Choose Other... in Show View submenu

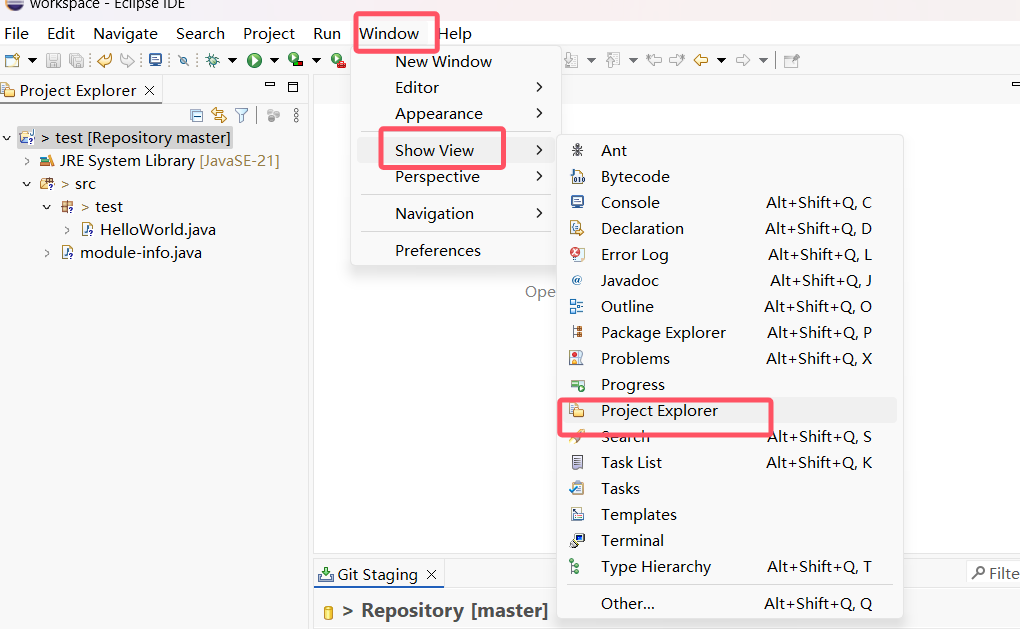click(x=730, y=604)
